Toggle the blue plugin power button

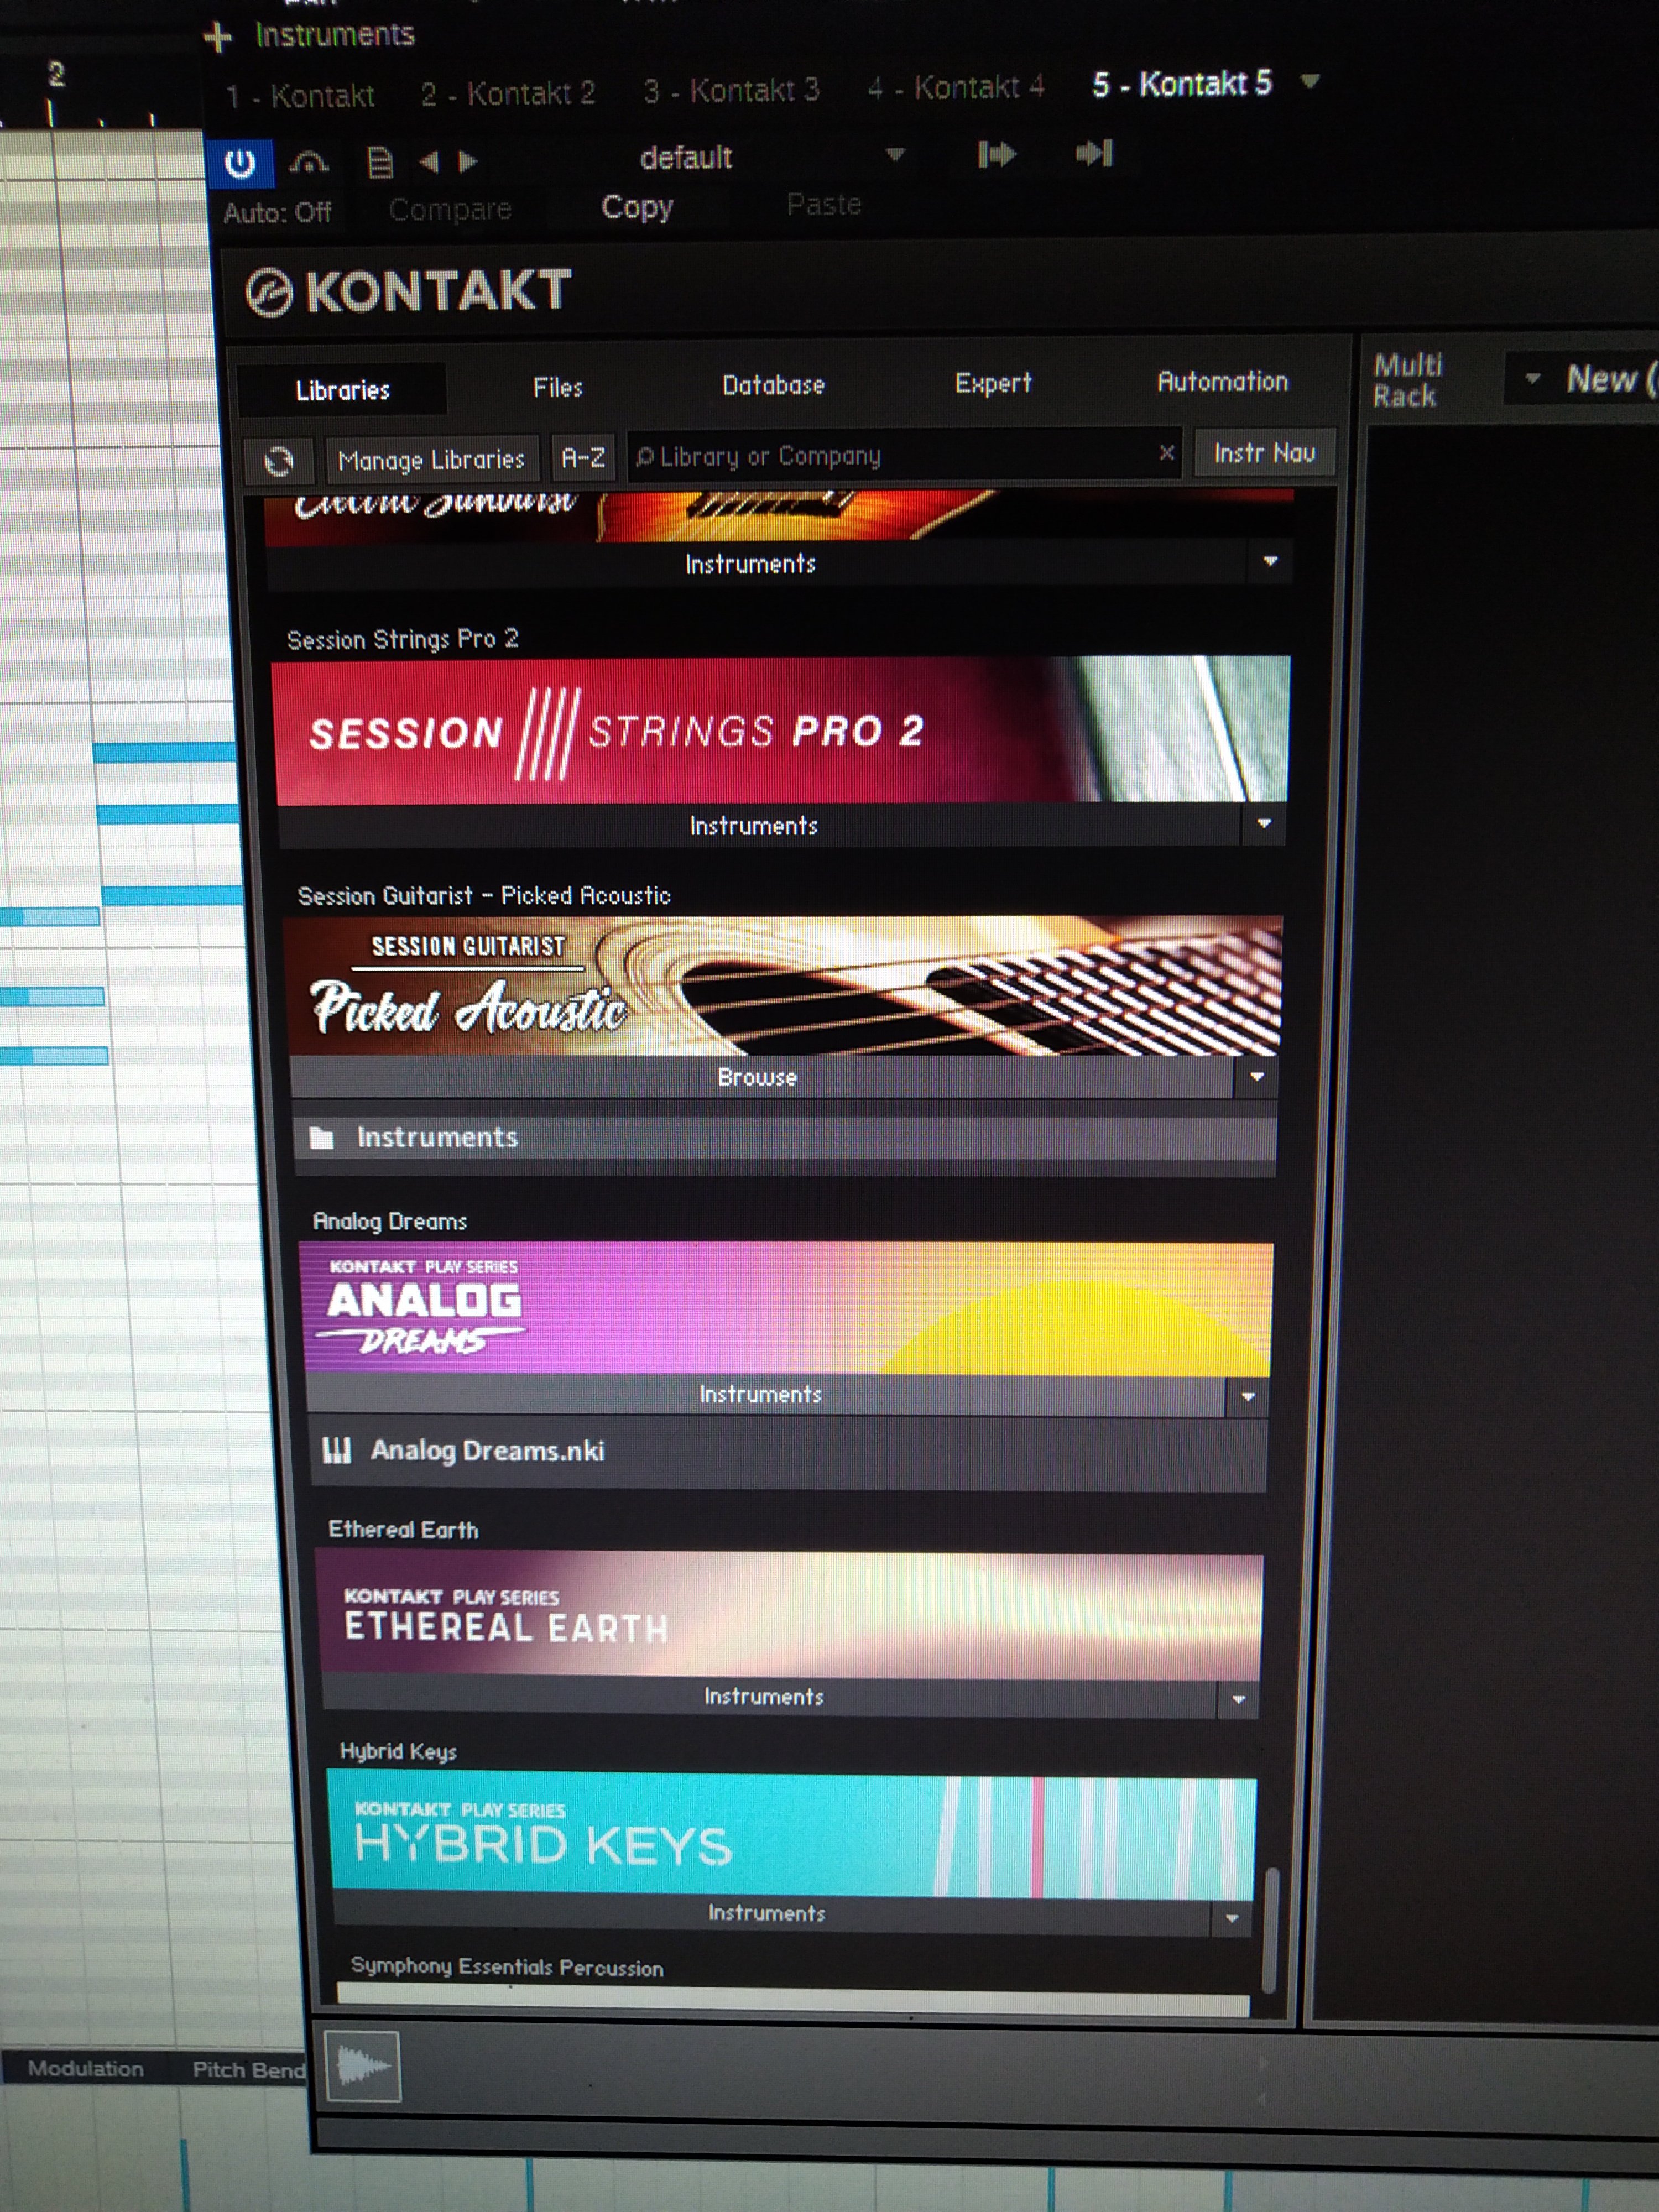click(x=240, y=163)
